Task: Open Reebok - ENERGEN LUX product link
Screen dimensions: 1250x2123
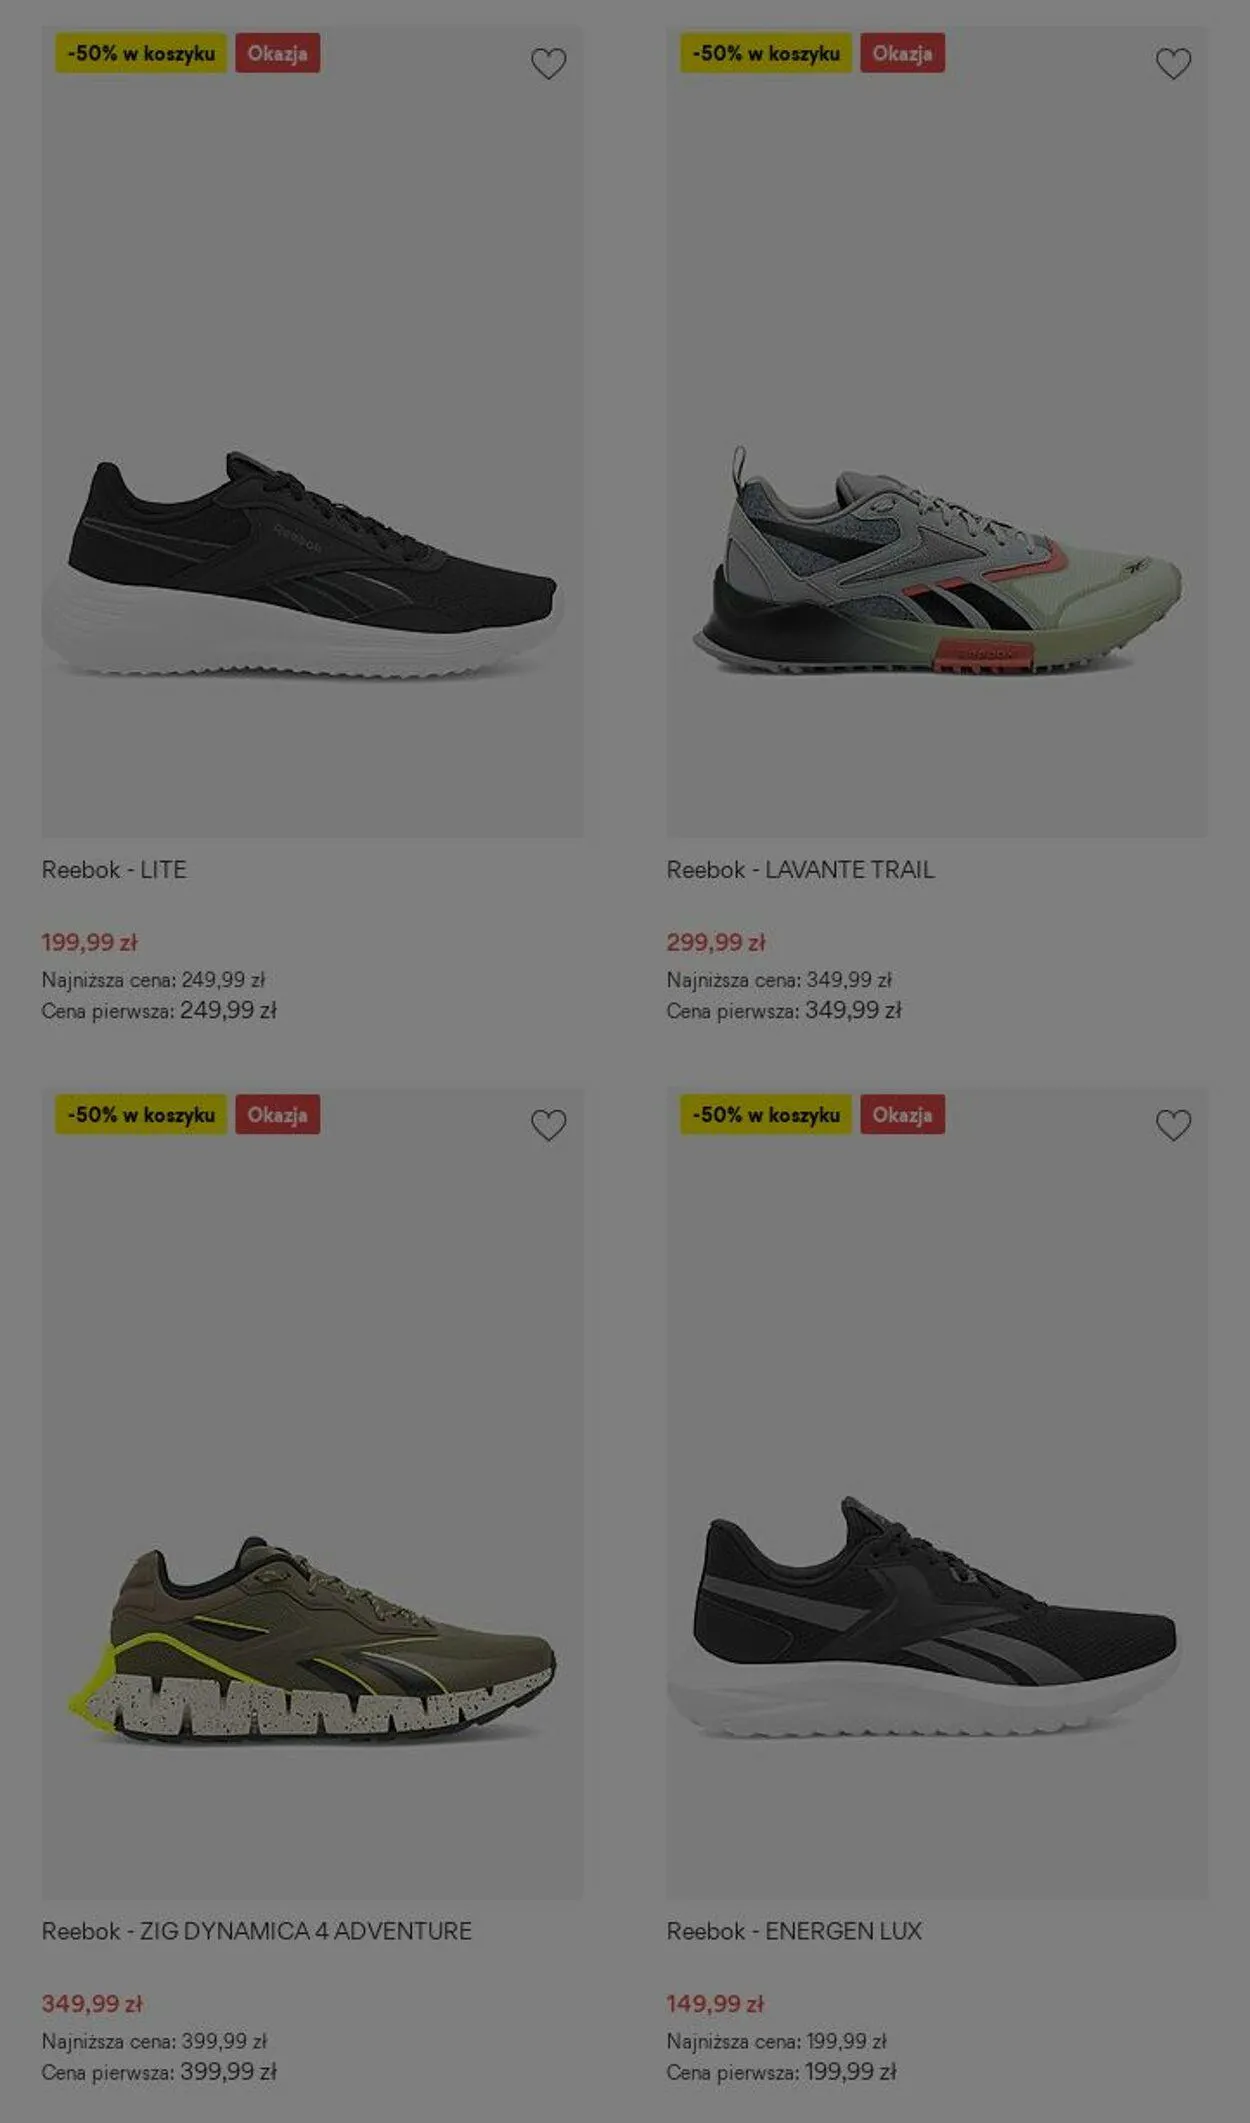Action: [x=794, y=1931]
